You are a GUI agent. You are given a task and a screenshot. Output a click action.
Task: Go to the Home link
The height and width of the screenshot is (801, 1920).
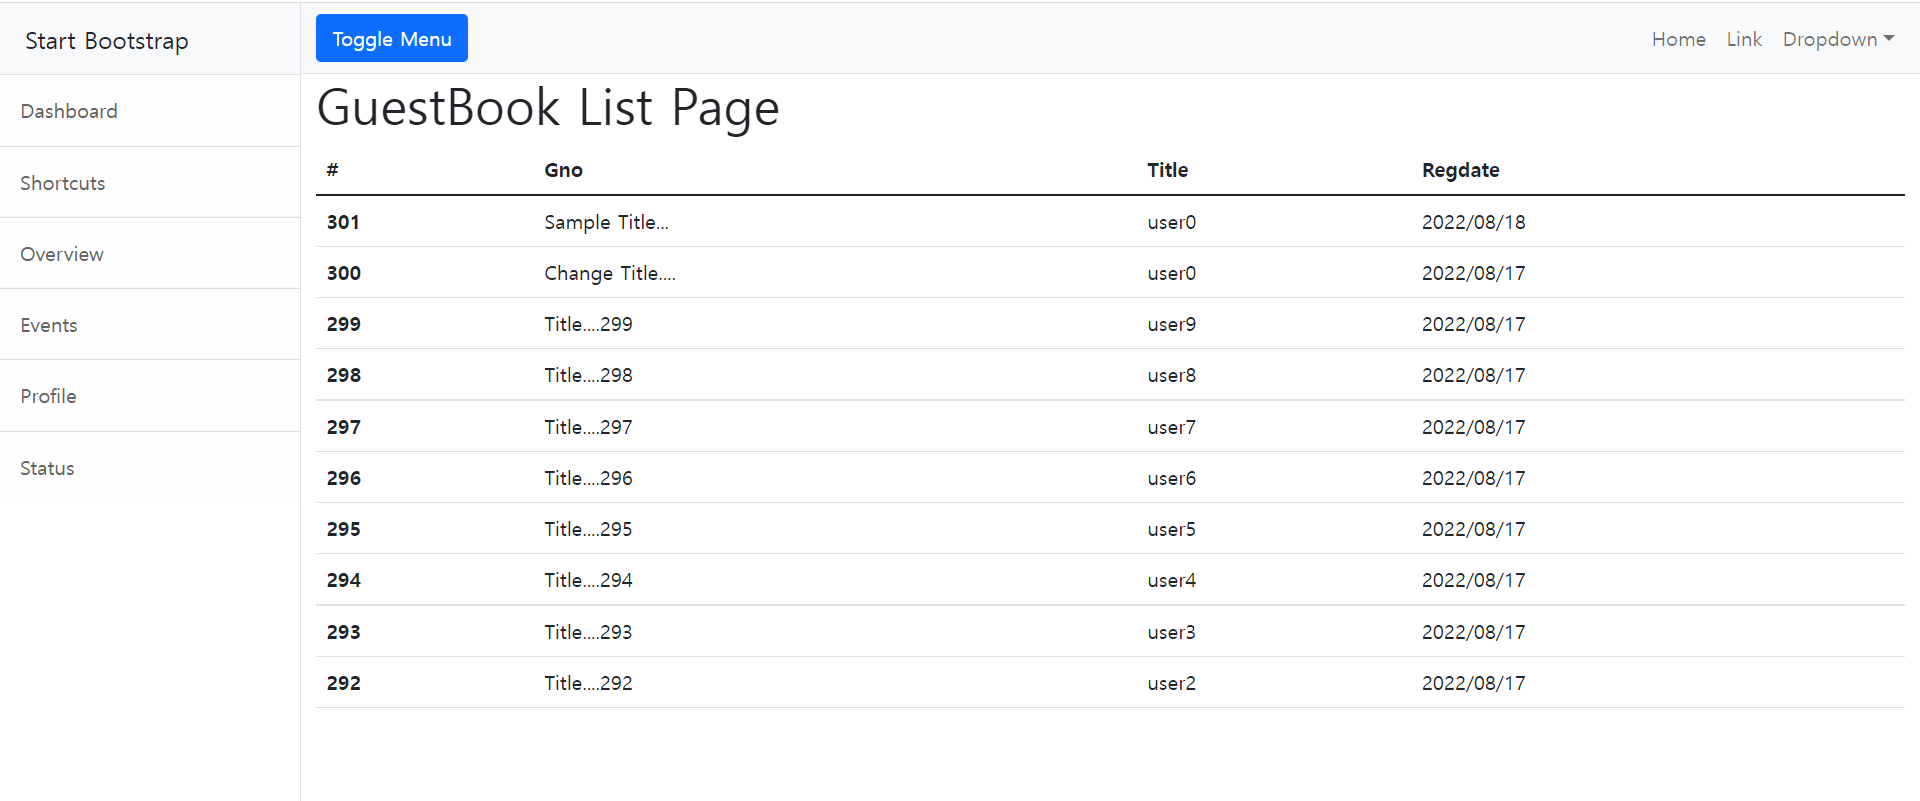[x=1679, y=39]
